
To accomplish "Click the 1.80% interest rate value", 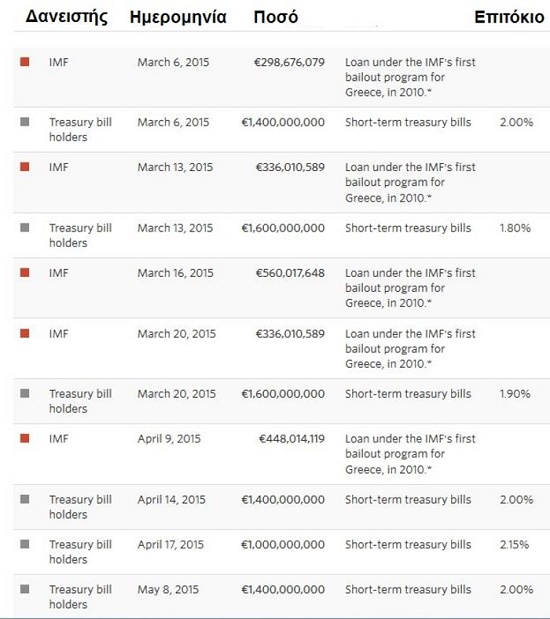I will [x=515, y=228].
